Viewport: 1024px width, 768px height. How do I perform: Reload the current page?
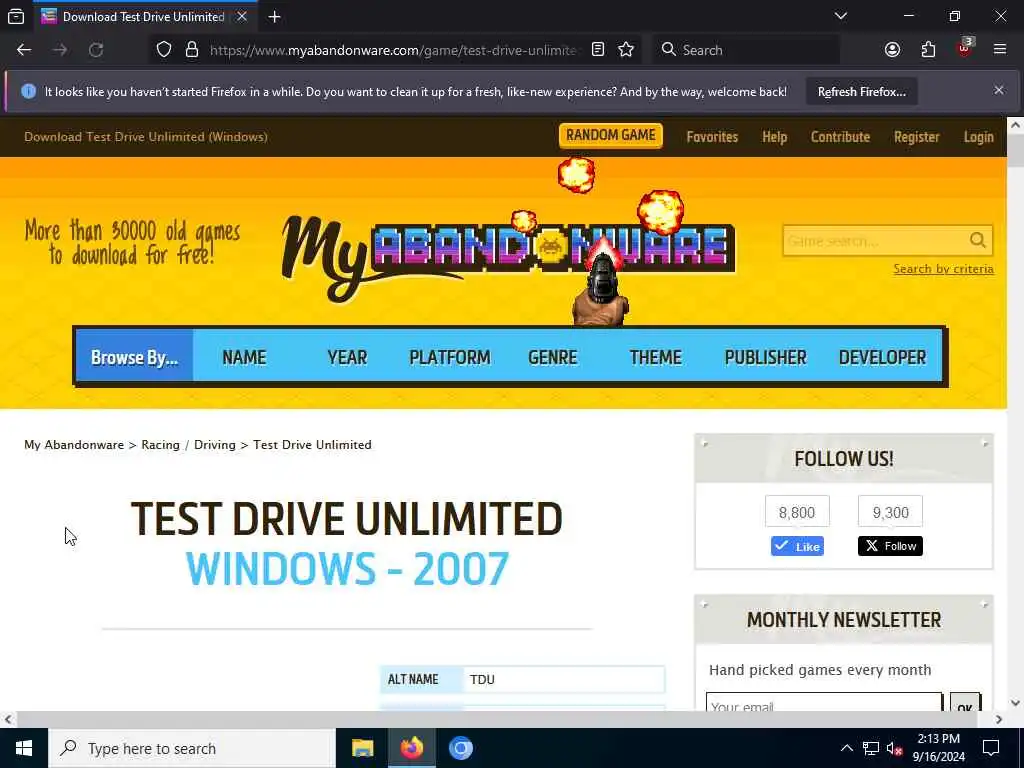pos(96,50)
